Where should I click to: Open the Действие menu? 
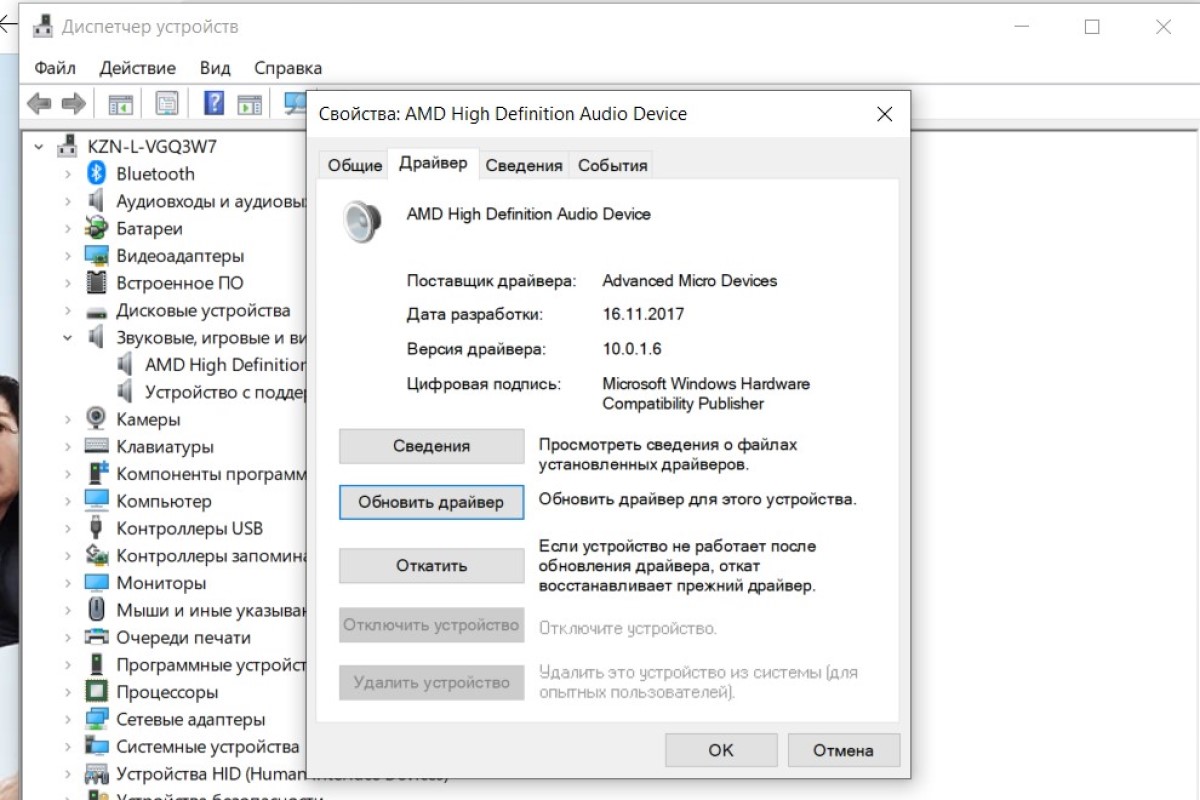[137, 68]
